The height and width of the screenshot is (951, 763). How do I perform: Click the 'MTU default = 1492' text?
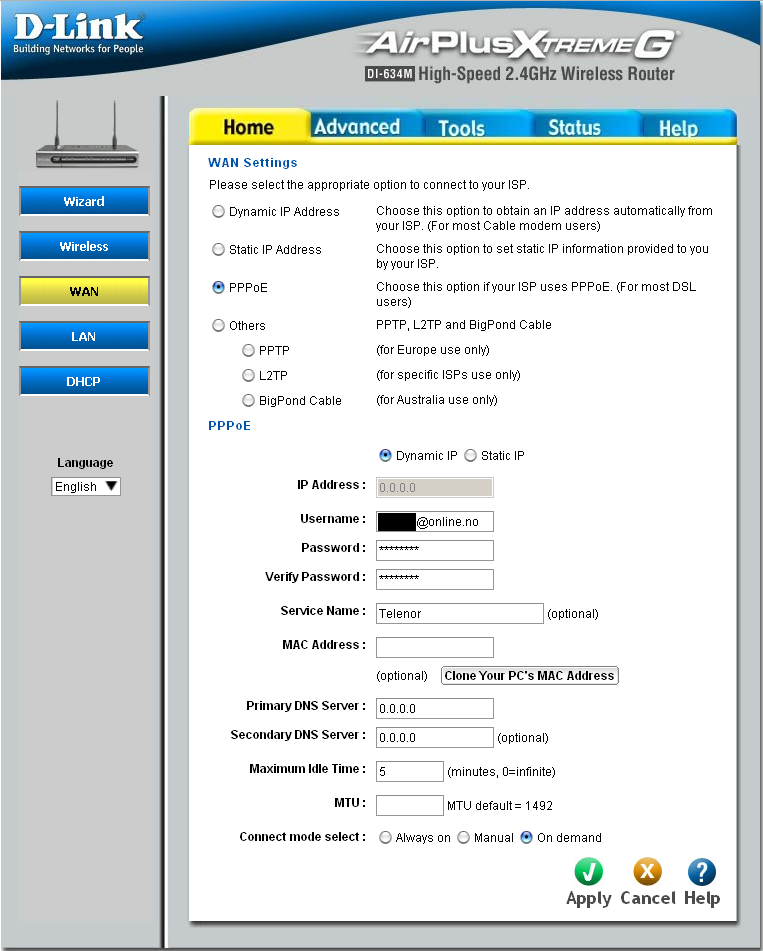coord(500,806)
